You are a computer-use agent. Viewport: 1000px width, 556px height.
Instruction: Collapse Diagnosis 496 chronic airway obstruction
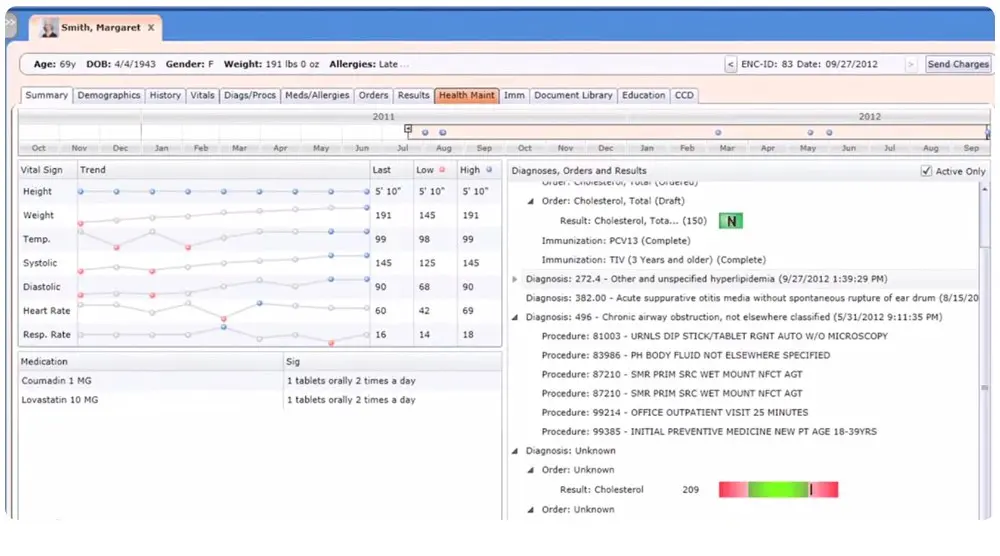[516, 317]
